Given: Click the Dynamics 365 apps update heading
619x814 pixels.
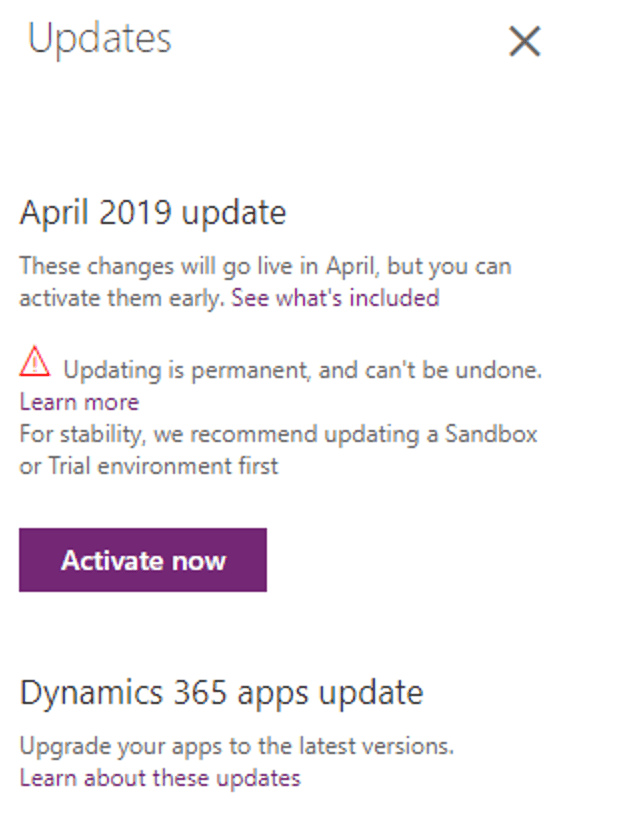Looking at the screenshot, I should tap(222, 693).
